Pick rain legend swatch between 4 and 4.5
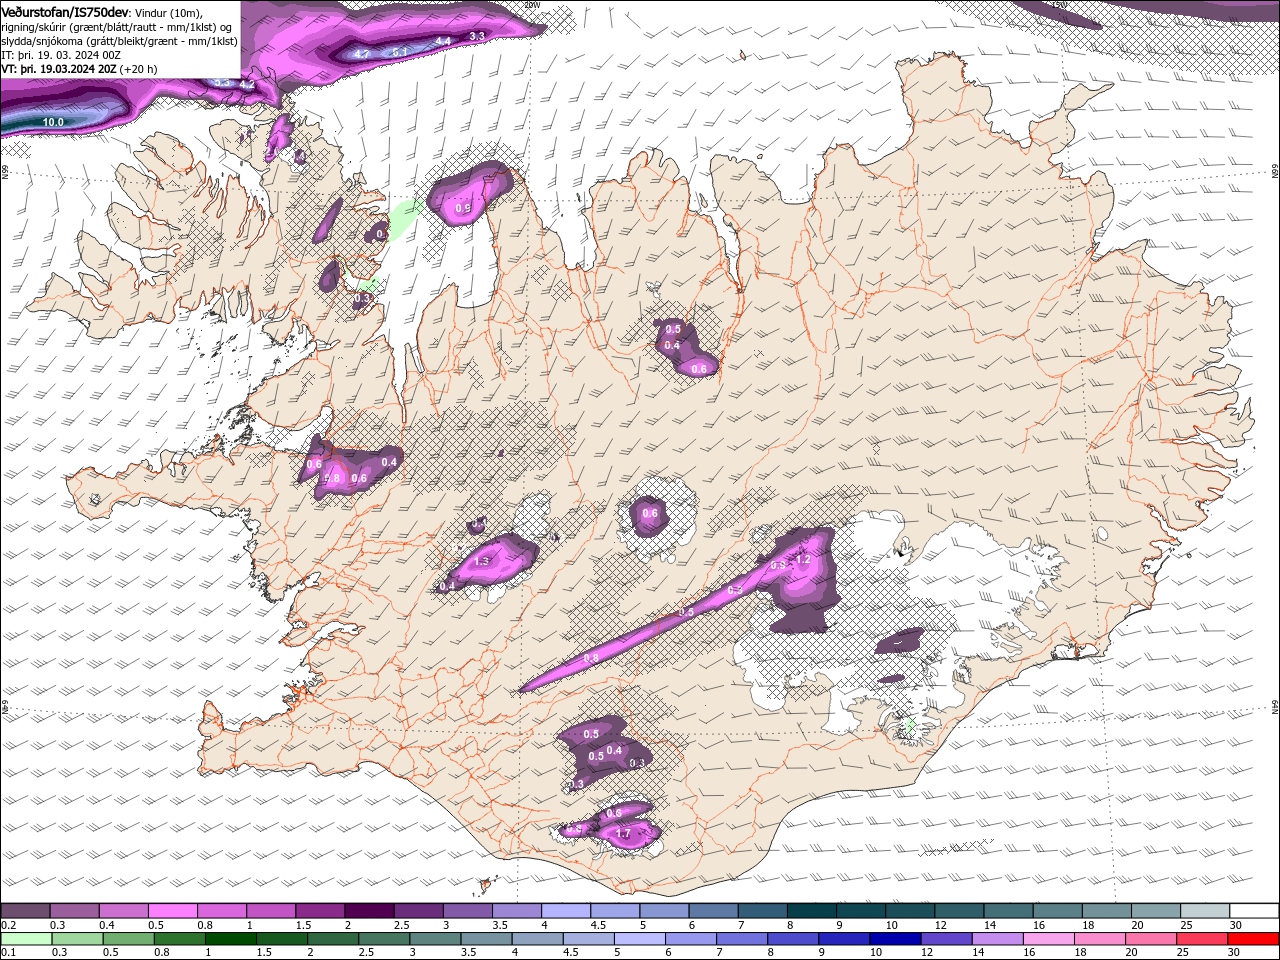 point(538,939)
